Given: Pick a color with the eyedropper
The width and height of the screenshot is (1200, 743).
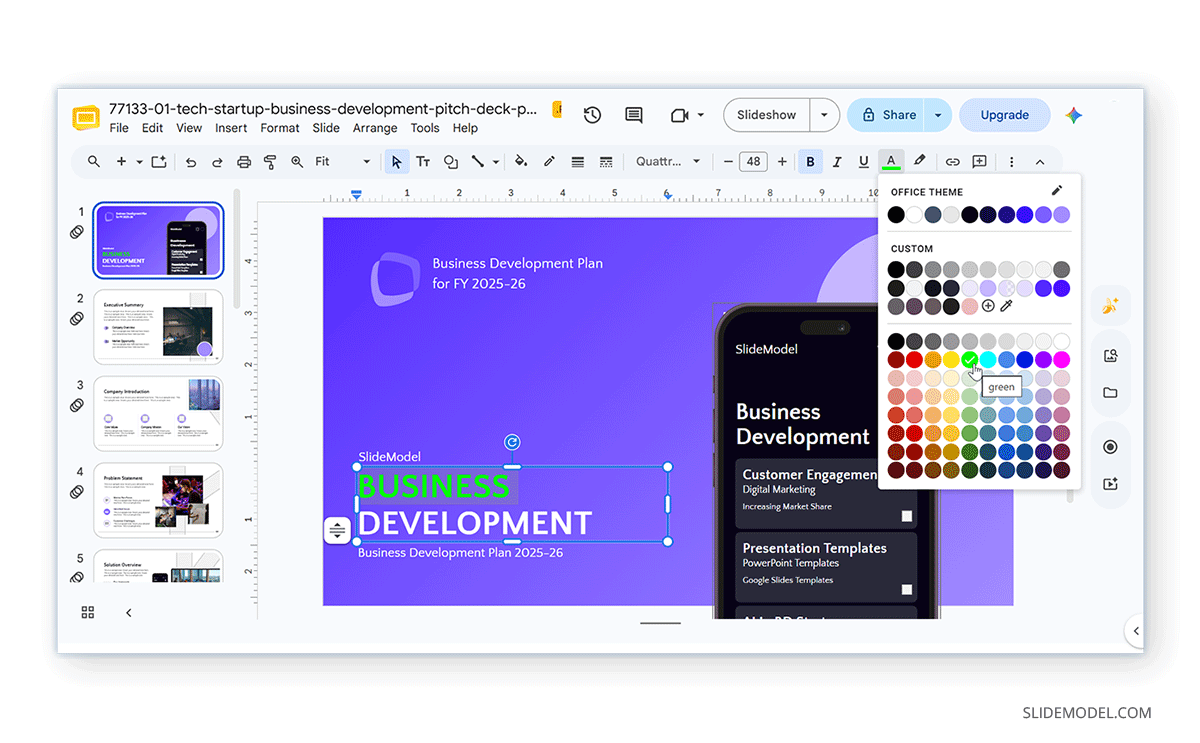Looking at the screenshot, I should click(x=1007, y=306).
